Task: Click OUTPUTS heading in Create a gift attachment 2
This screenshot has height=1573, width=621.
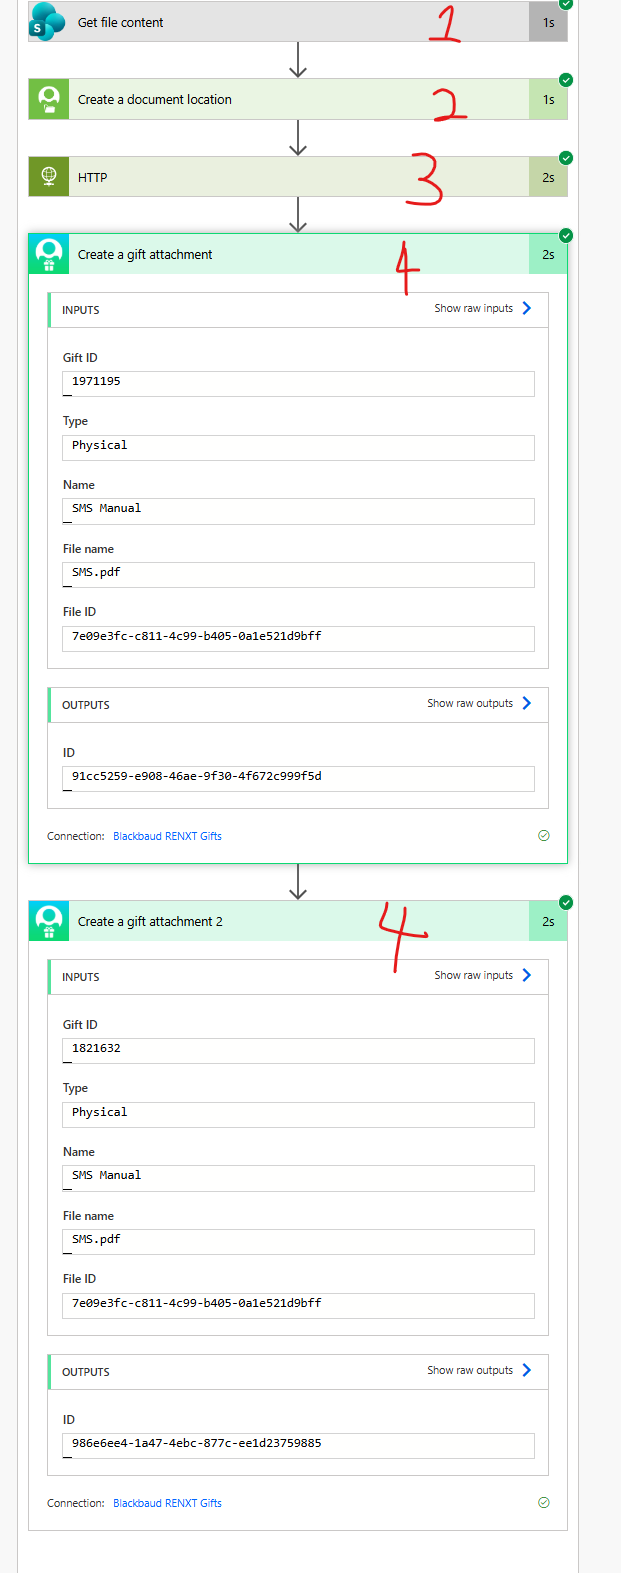Action: [x=86, y=1372]
